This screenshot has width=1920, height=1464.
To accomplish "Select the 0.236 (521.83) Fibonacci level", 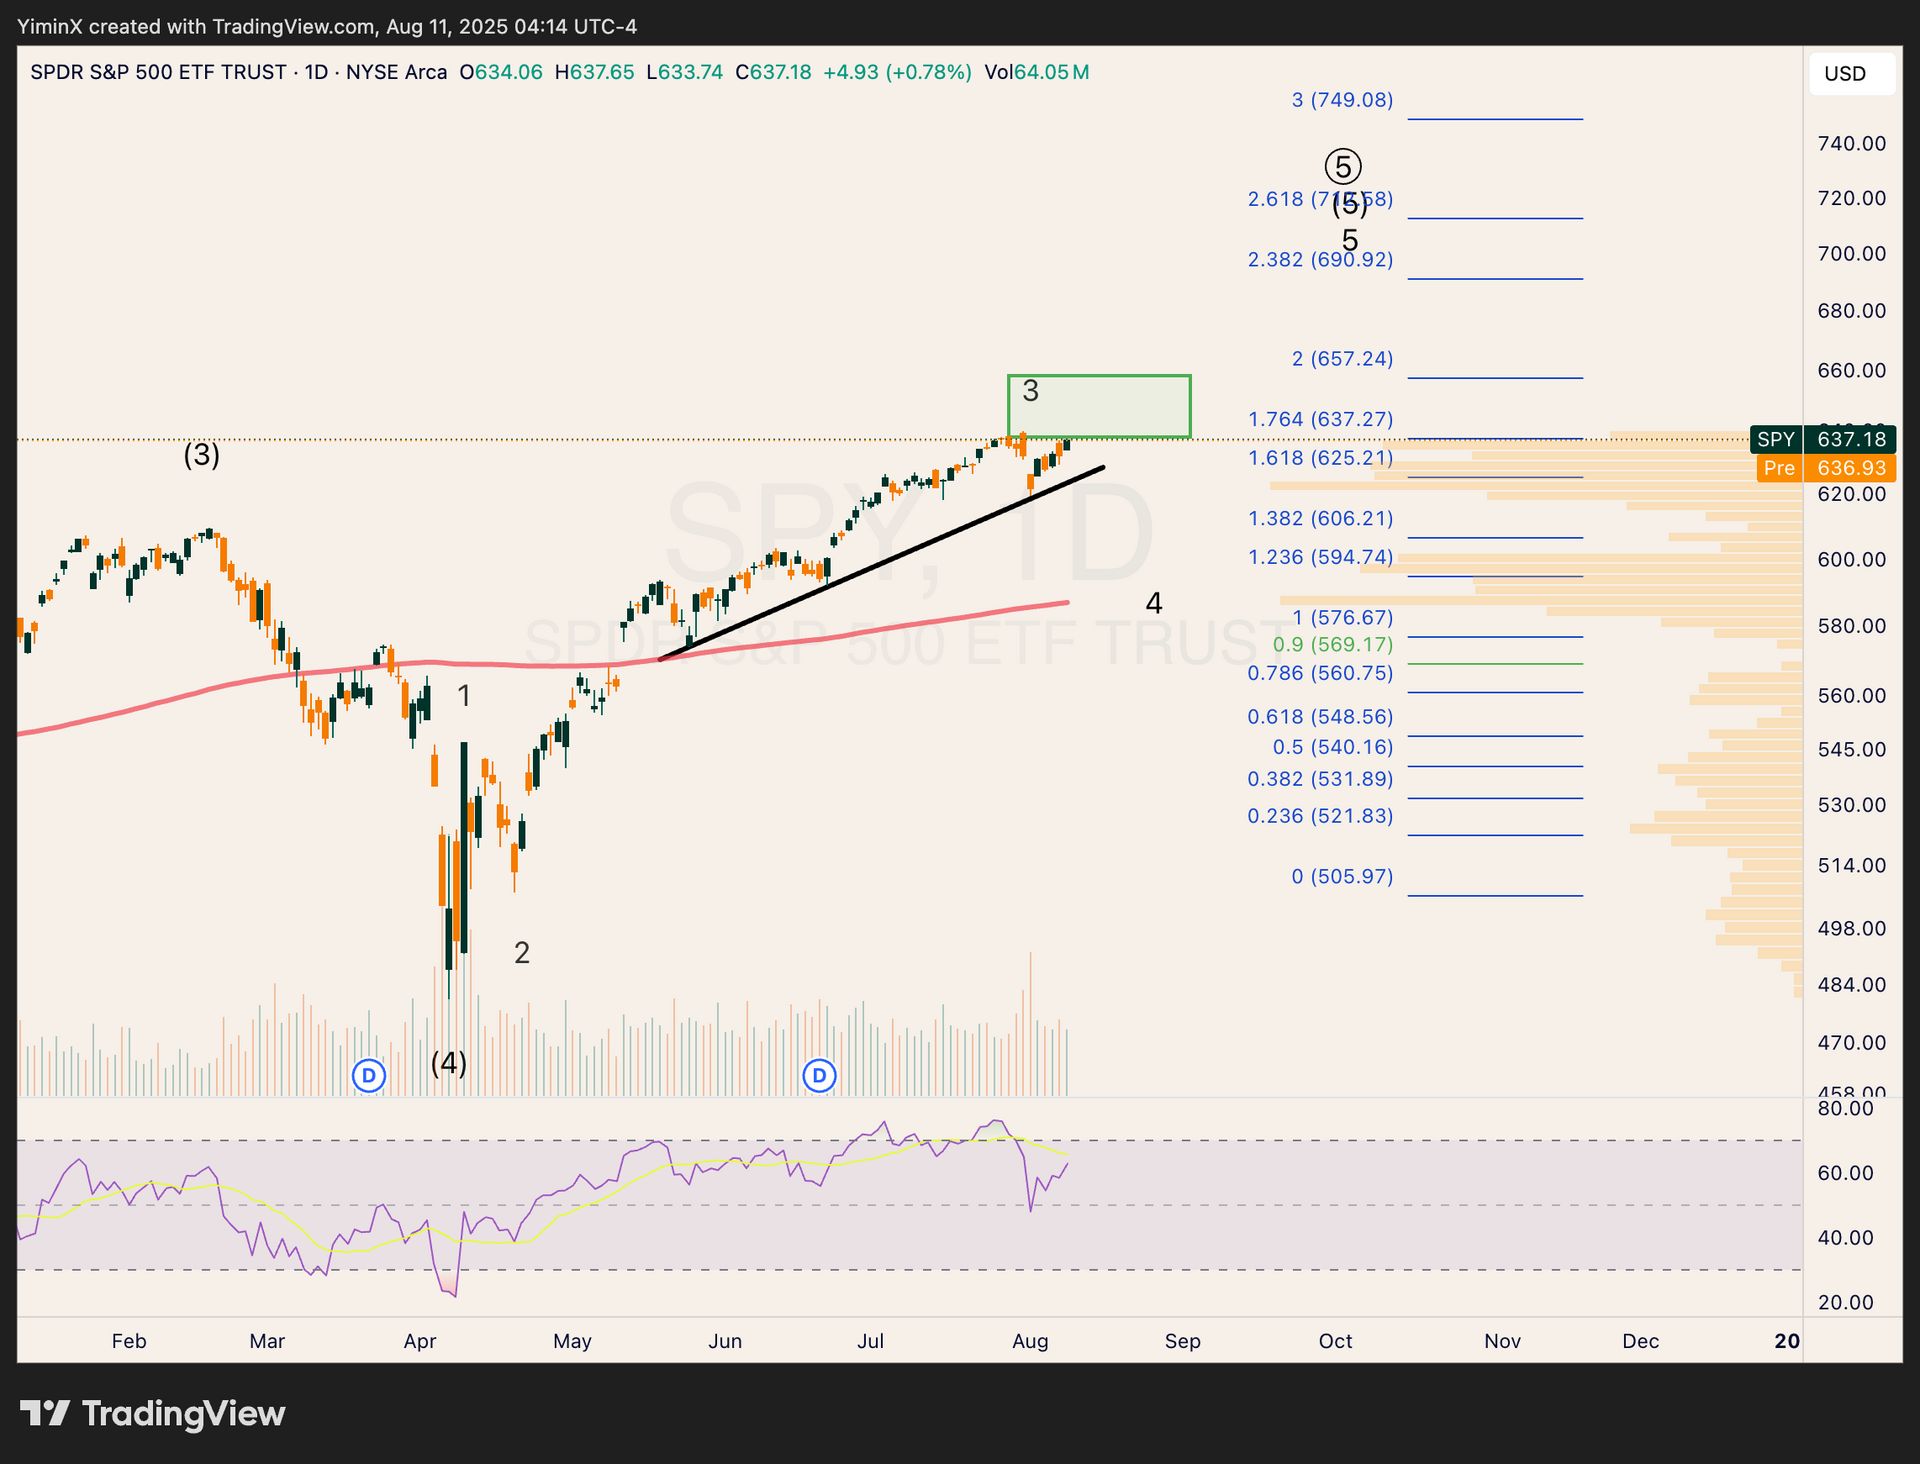I will coord(1320,816).
